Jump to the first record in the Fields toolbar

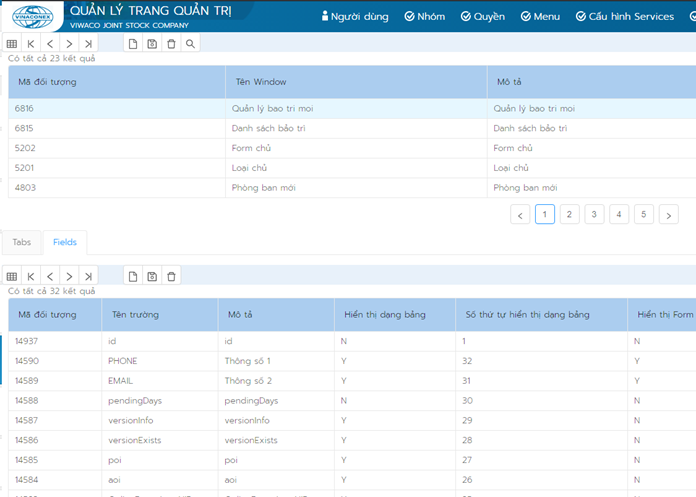point(31,276)
